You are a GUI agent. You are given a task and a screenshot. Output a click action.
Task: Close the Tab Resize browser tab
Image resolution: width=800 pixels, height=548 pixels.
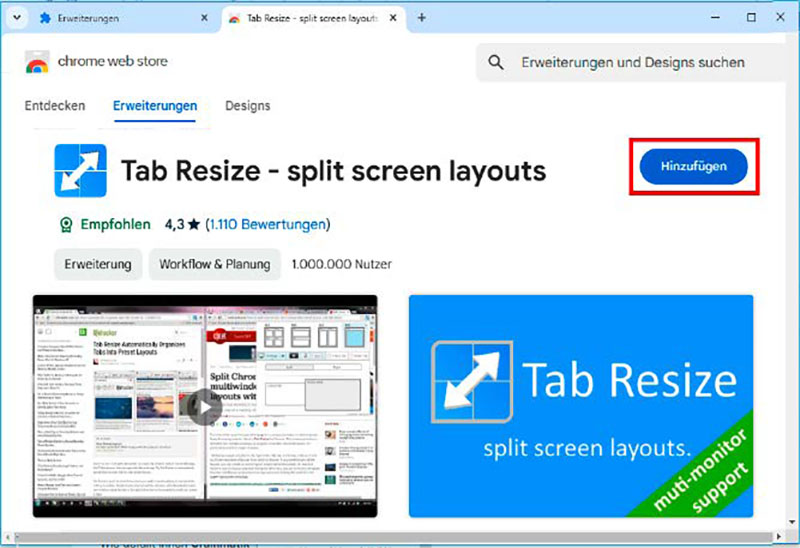(x=393, y=18)
